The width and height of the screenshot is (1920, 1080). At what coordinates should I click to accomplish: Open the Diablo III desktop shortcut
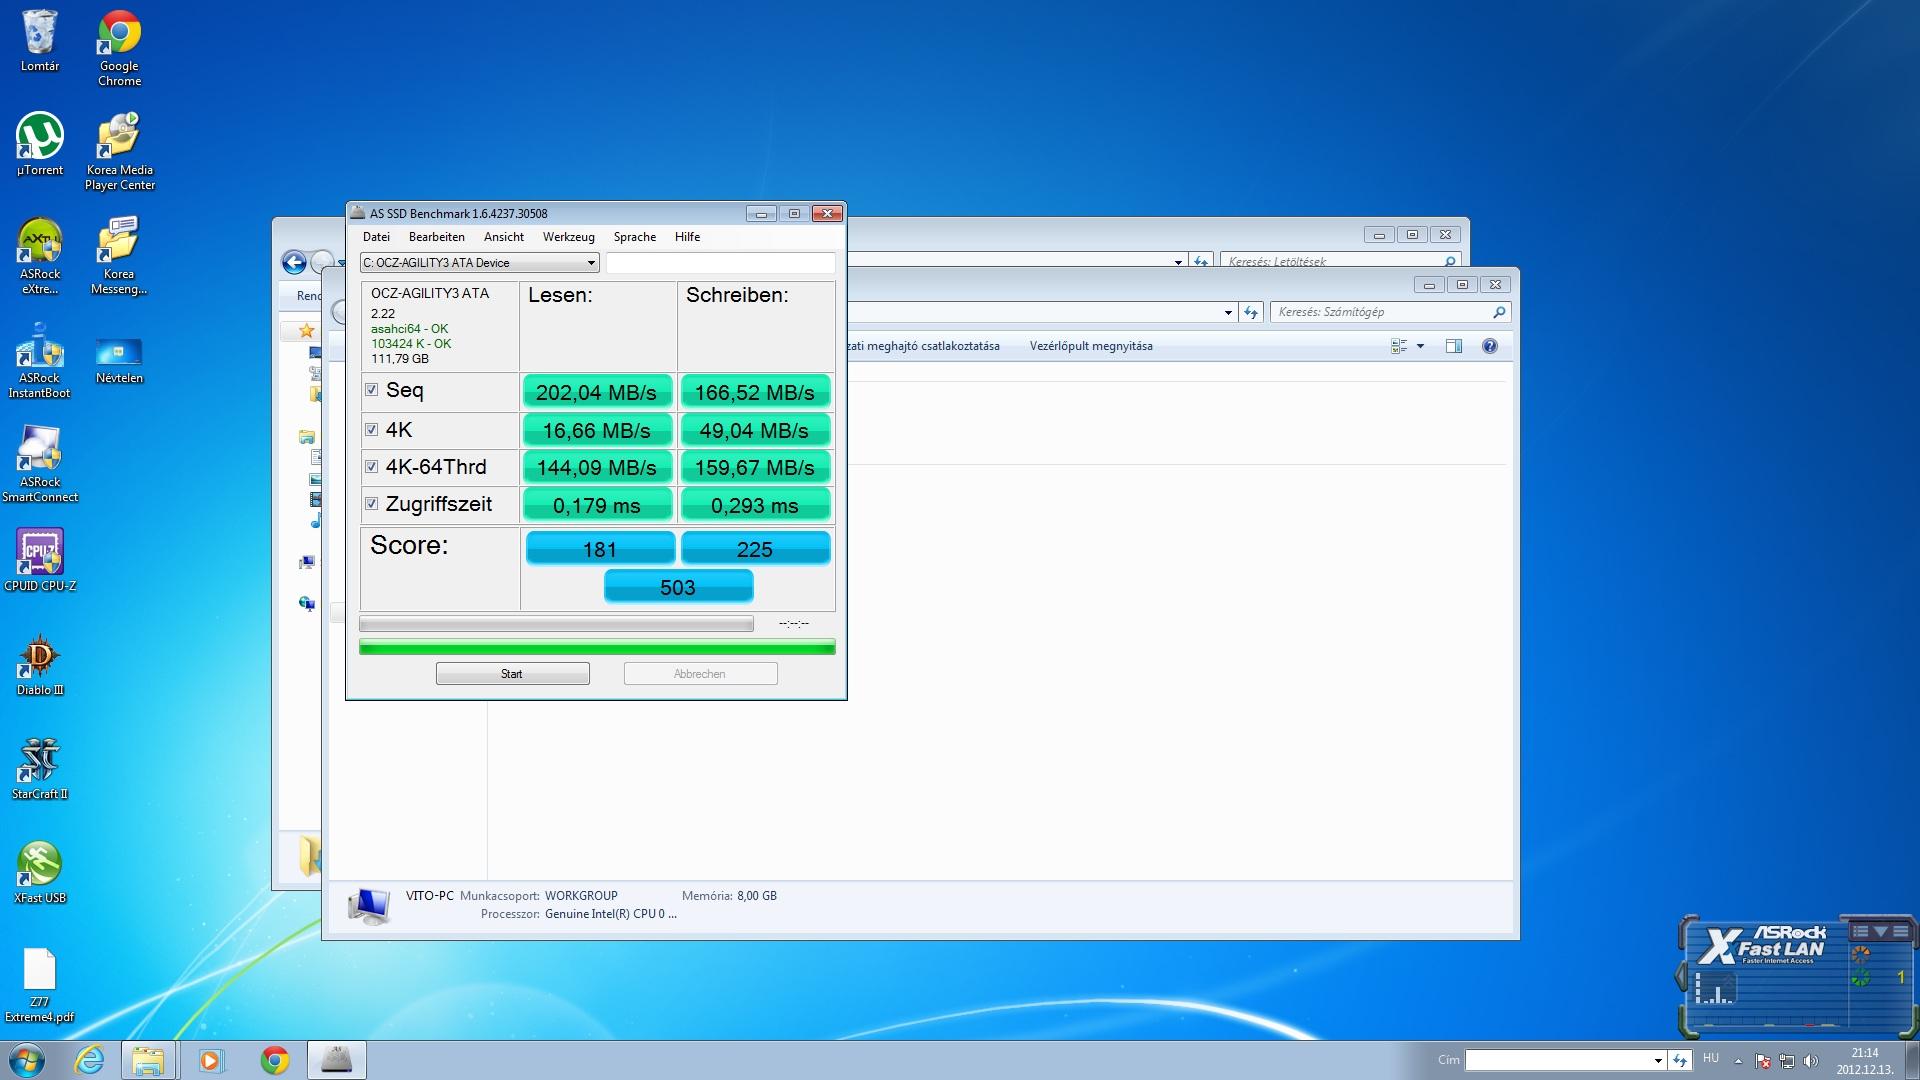(40, 658)
